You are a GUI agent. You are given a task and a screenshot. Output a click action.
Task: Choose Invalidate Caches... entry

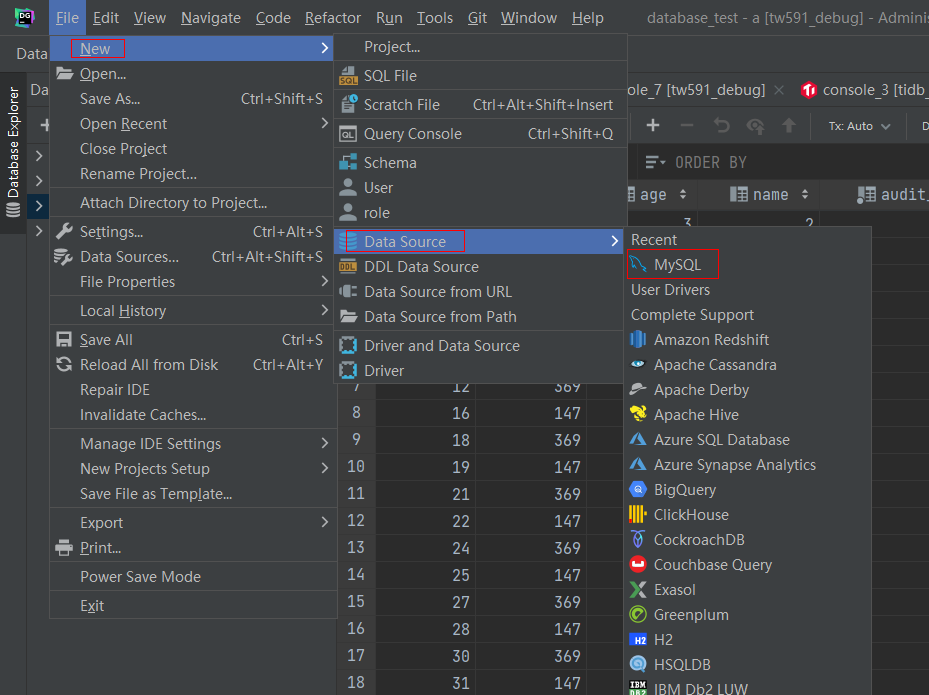(x=193, y=415)
